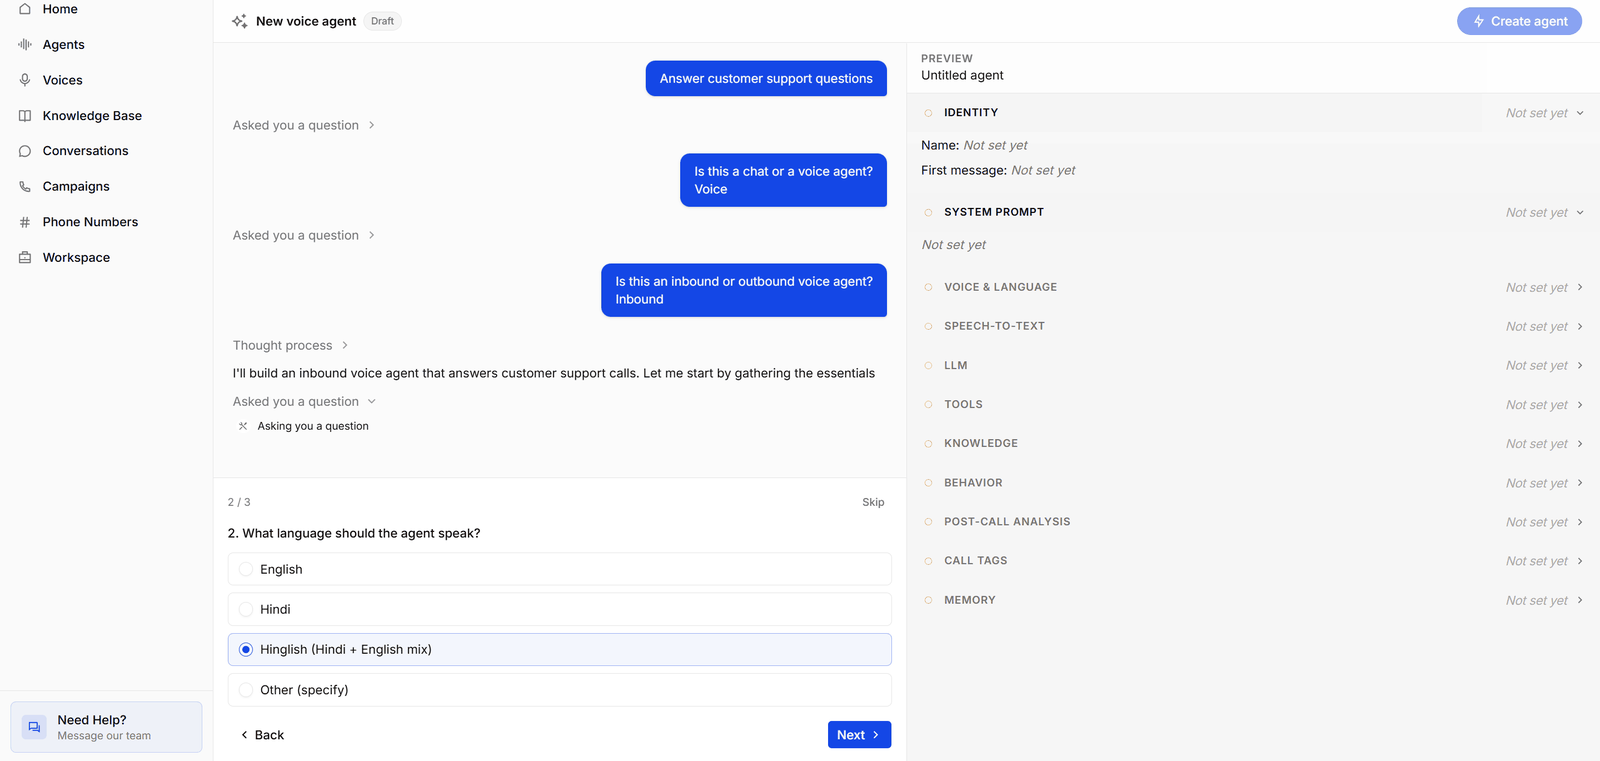Expand the Call Tags section chevron
Screen dimensions: 1600x761
tap(1580, 561)
